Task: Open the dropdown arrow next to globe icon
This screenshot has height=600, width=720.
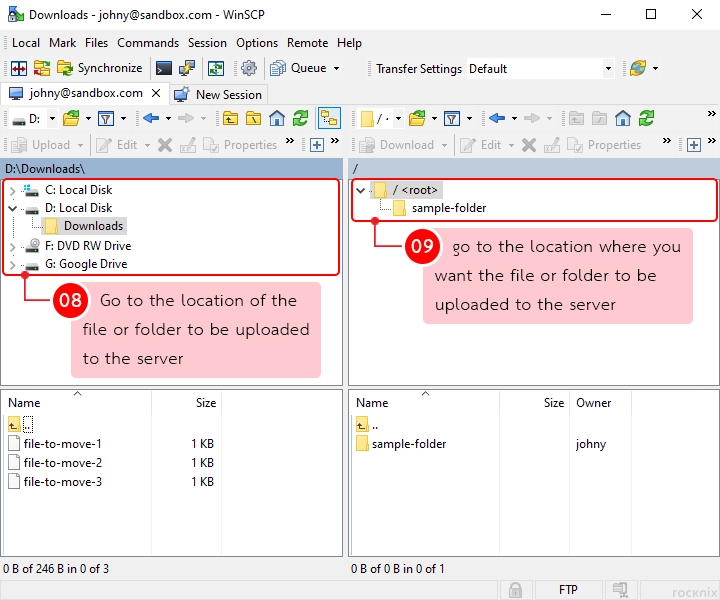Action: [655, 68]
